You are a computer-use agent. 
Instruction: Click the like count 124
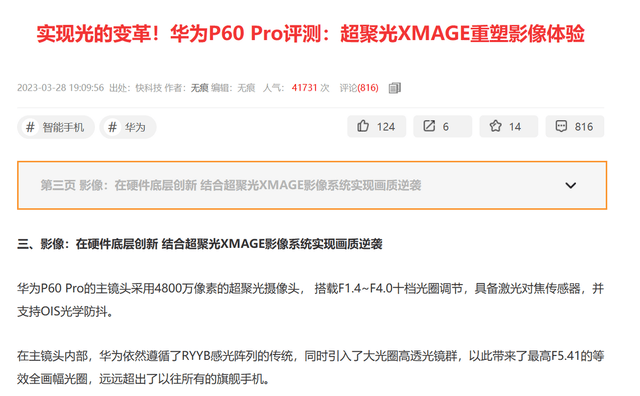(x=386, y=127)
